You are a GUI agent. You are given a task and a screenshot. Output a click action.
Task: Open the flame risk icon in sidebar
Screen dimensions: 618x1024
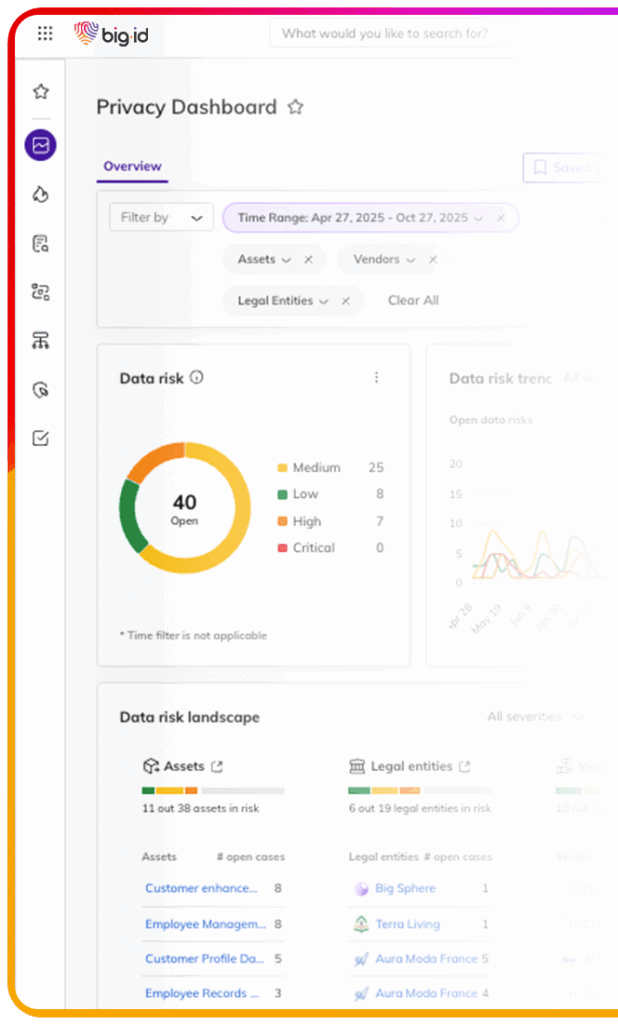[x=41, y=194]
